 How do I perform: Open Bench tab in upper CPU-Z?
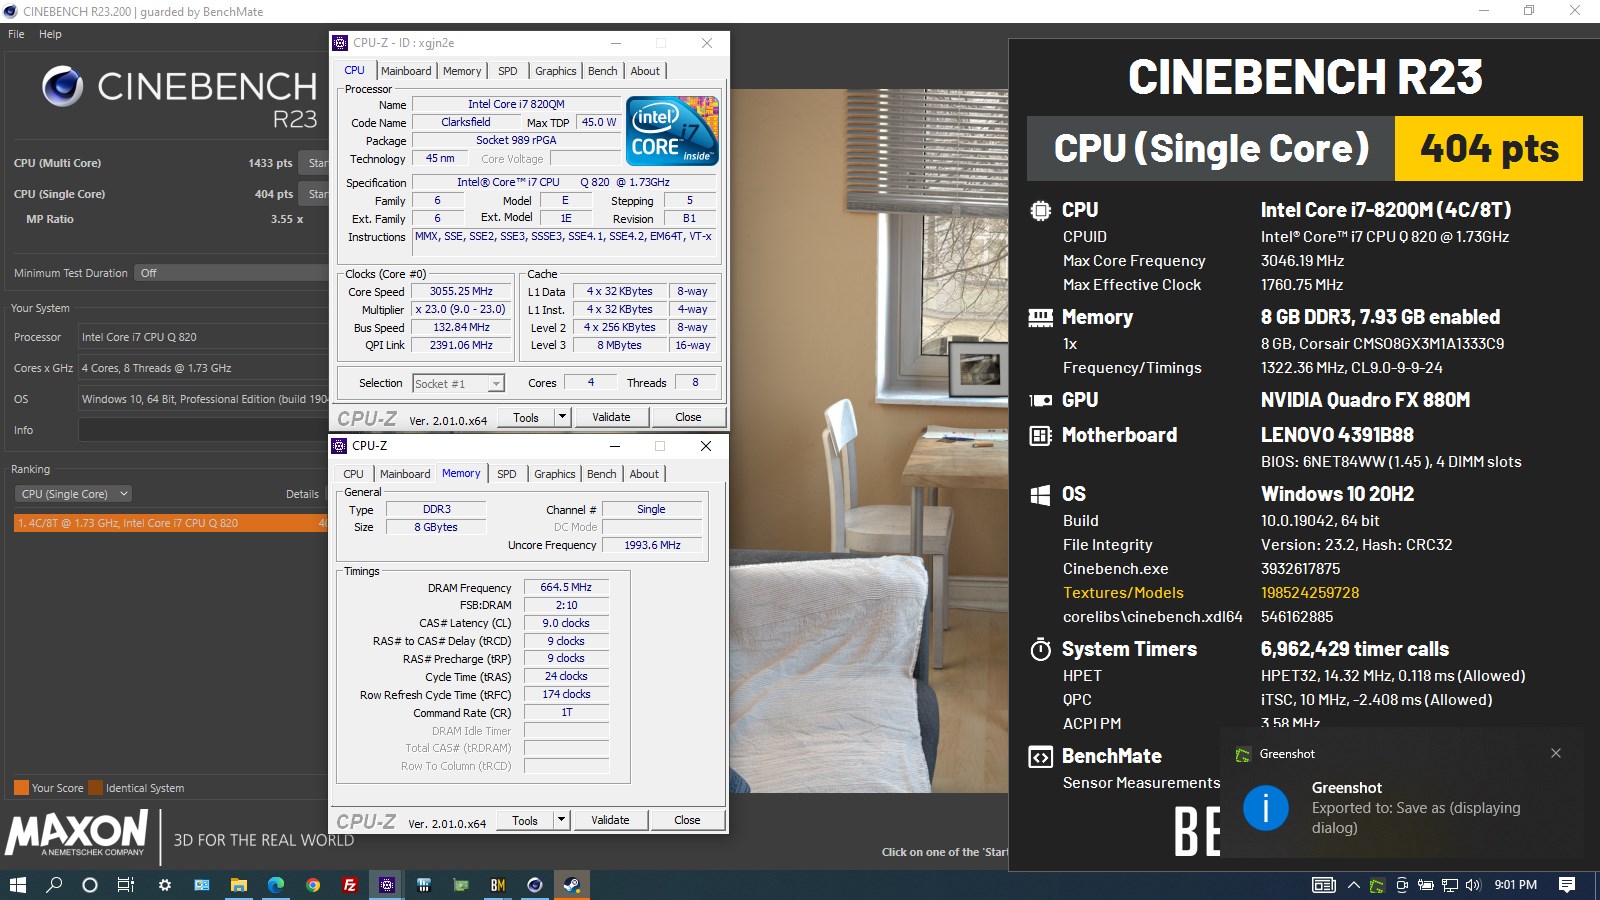pos(602,71)
